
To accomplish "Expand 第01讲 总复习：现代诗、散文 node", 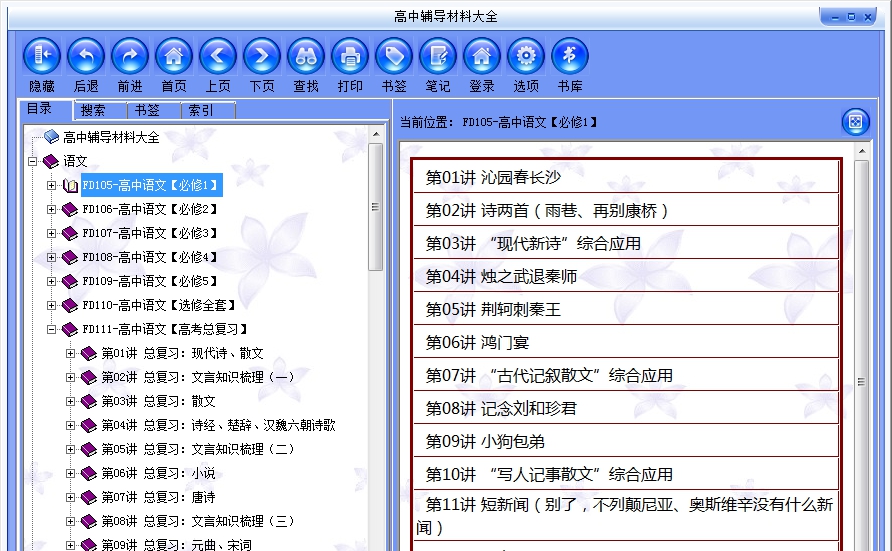I will click(71, 353).
